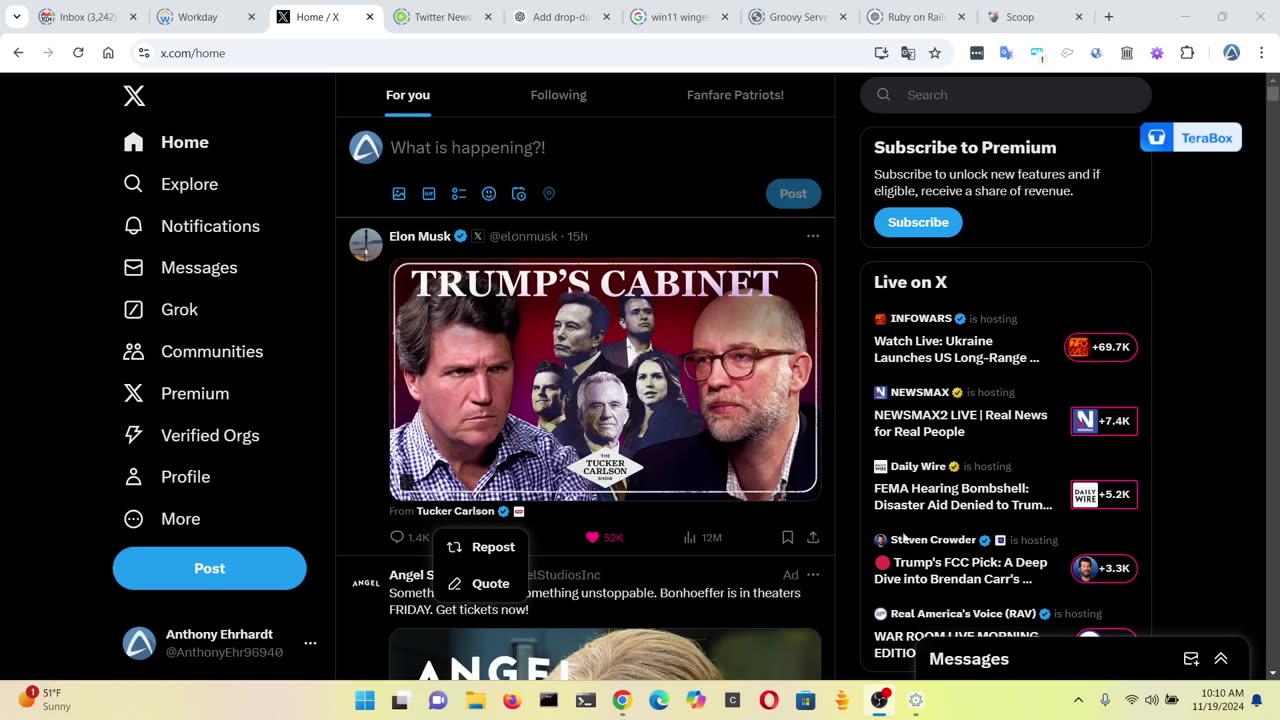Open Communities from the sidebar
The width and height of the screenshot is (1280, 720).
point(193,352)
